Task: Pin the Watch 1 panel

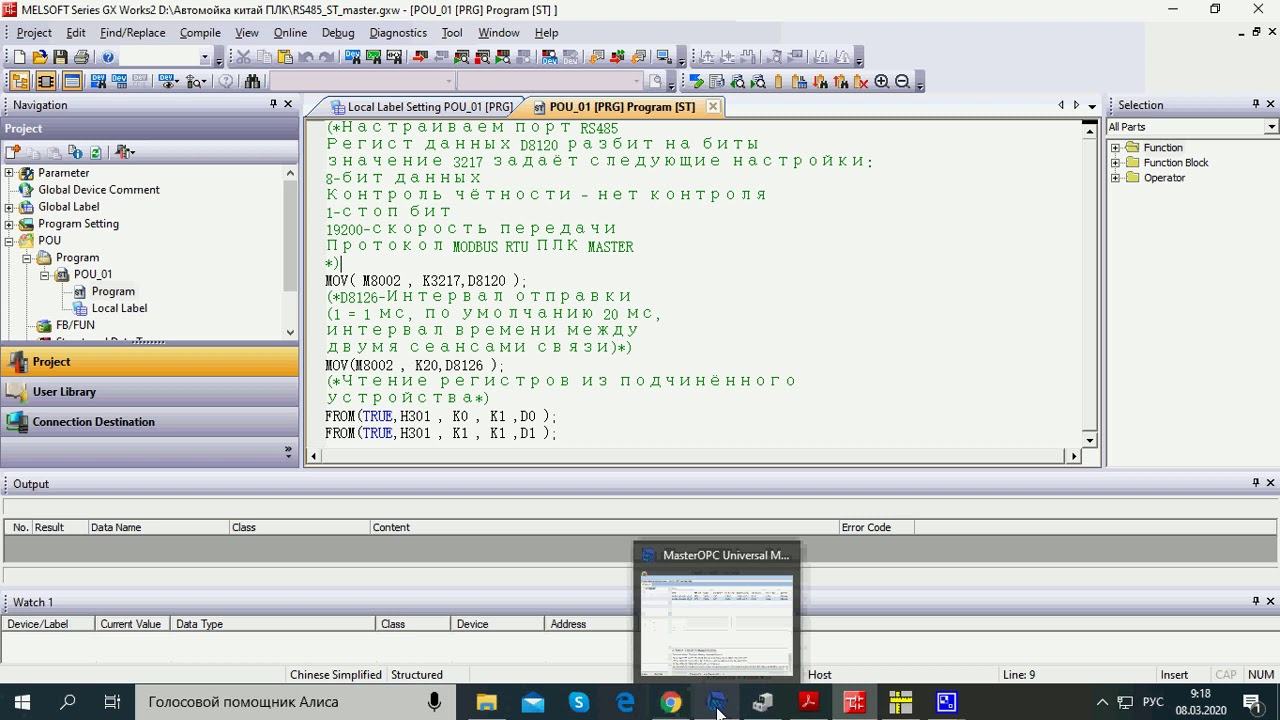Action: (x=1256, y=601)
